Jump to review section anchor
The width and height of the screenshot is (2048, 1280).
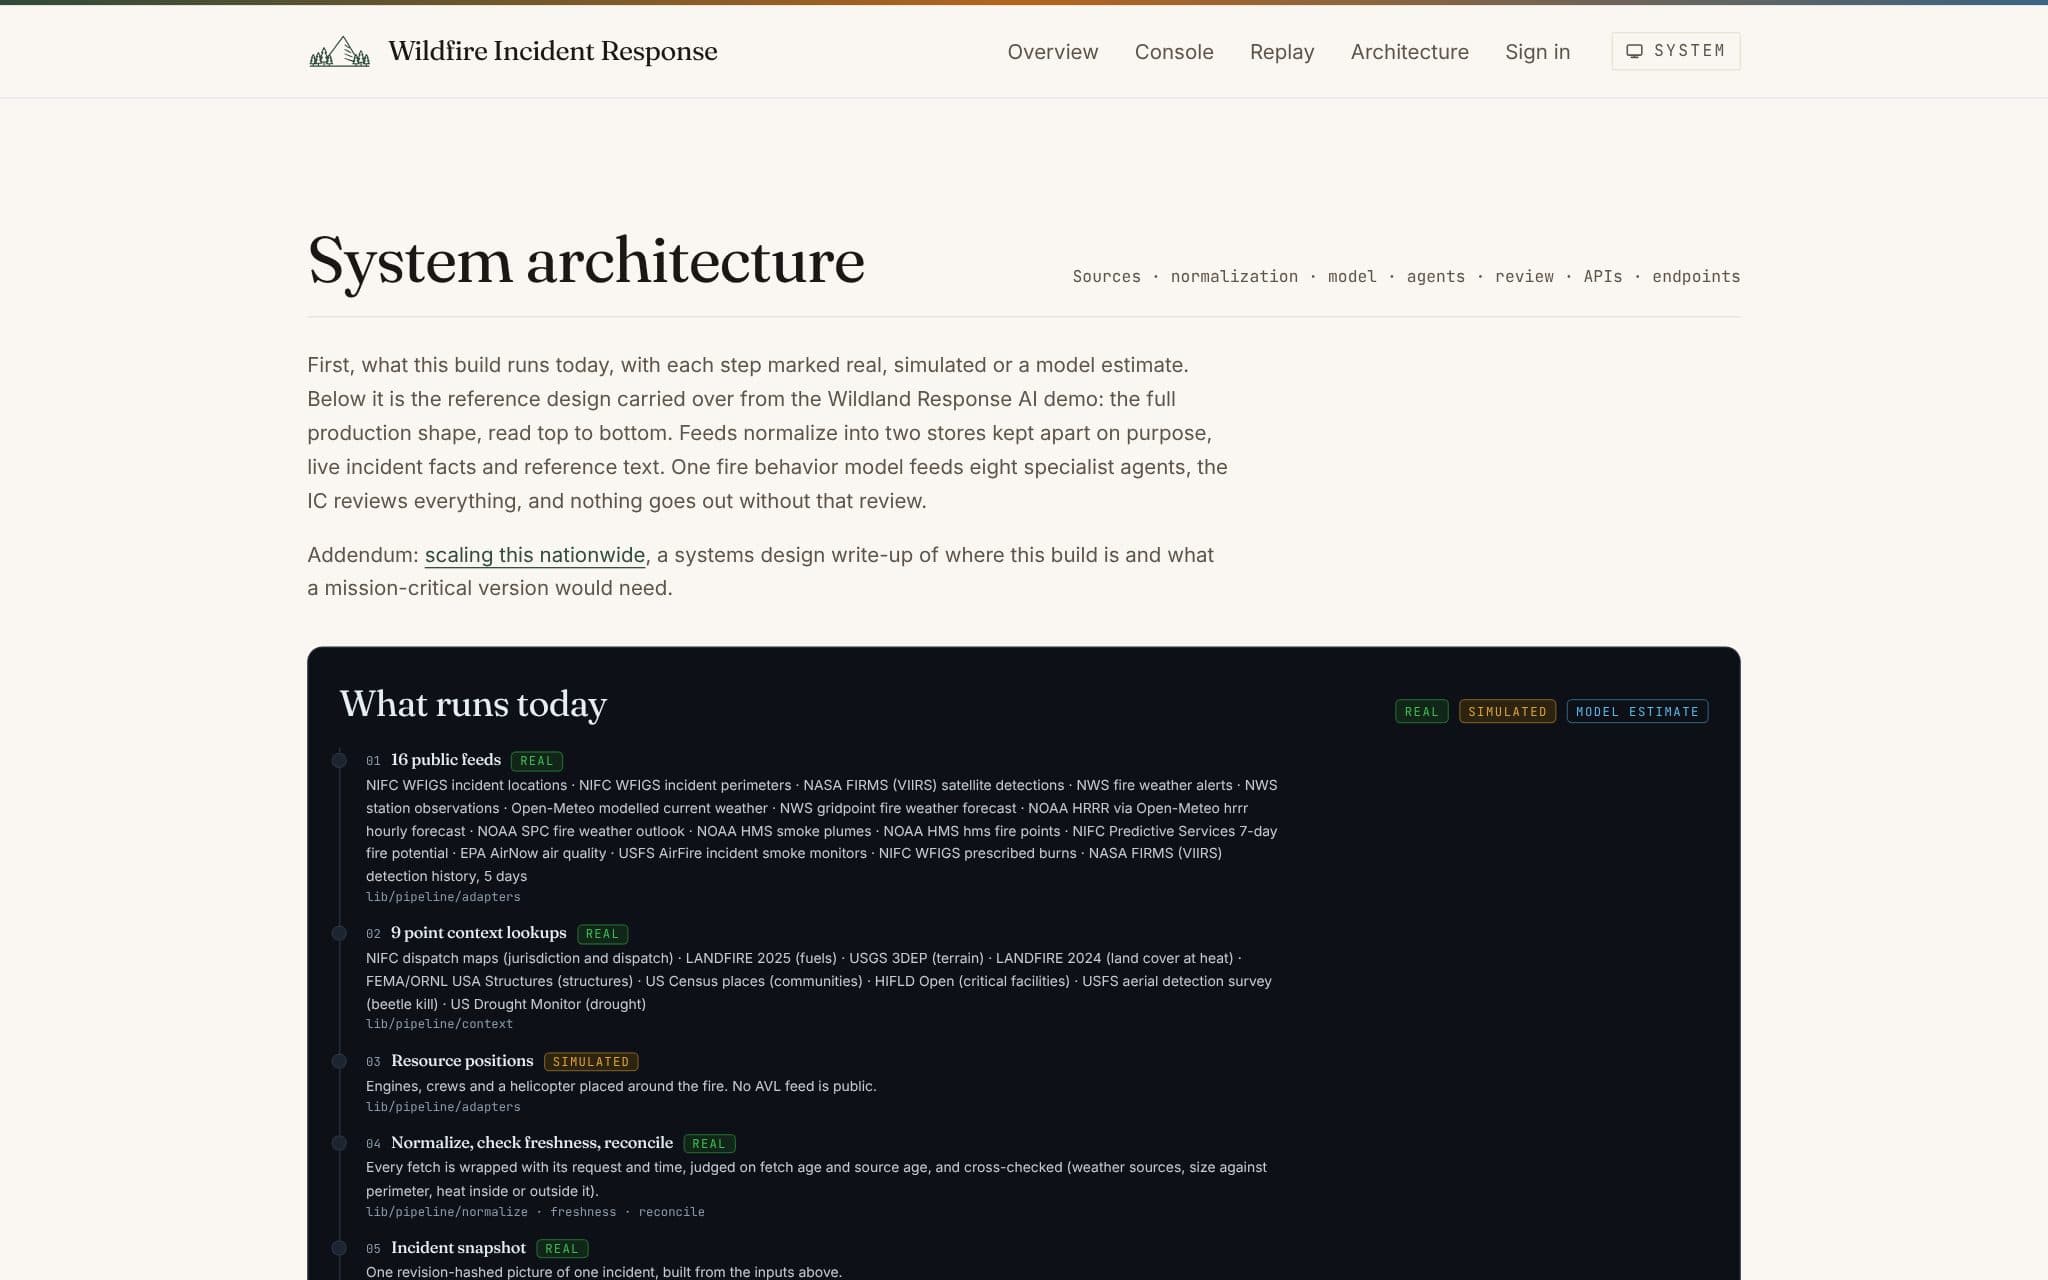pos(1524,277)
